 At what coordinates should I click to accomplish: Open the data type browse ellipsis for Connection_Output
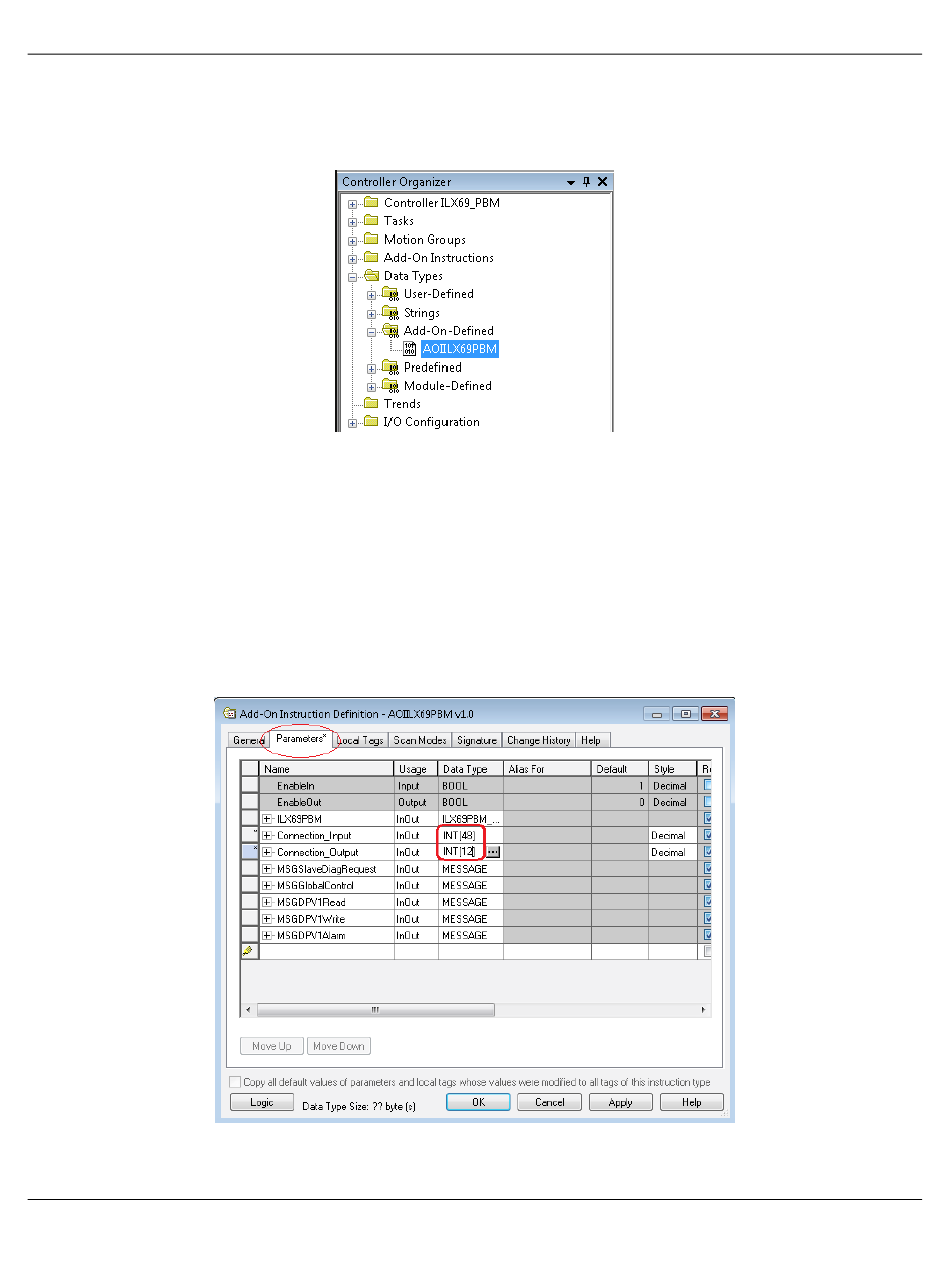pyautogui.click(x=493, y=852)
